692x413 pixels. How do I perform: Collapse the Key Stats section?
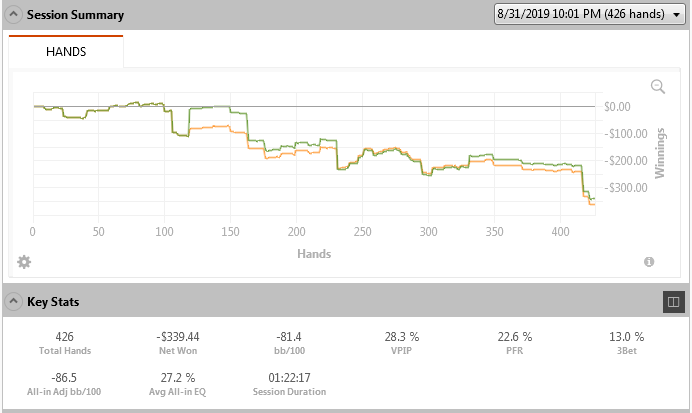14,301
